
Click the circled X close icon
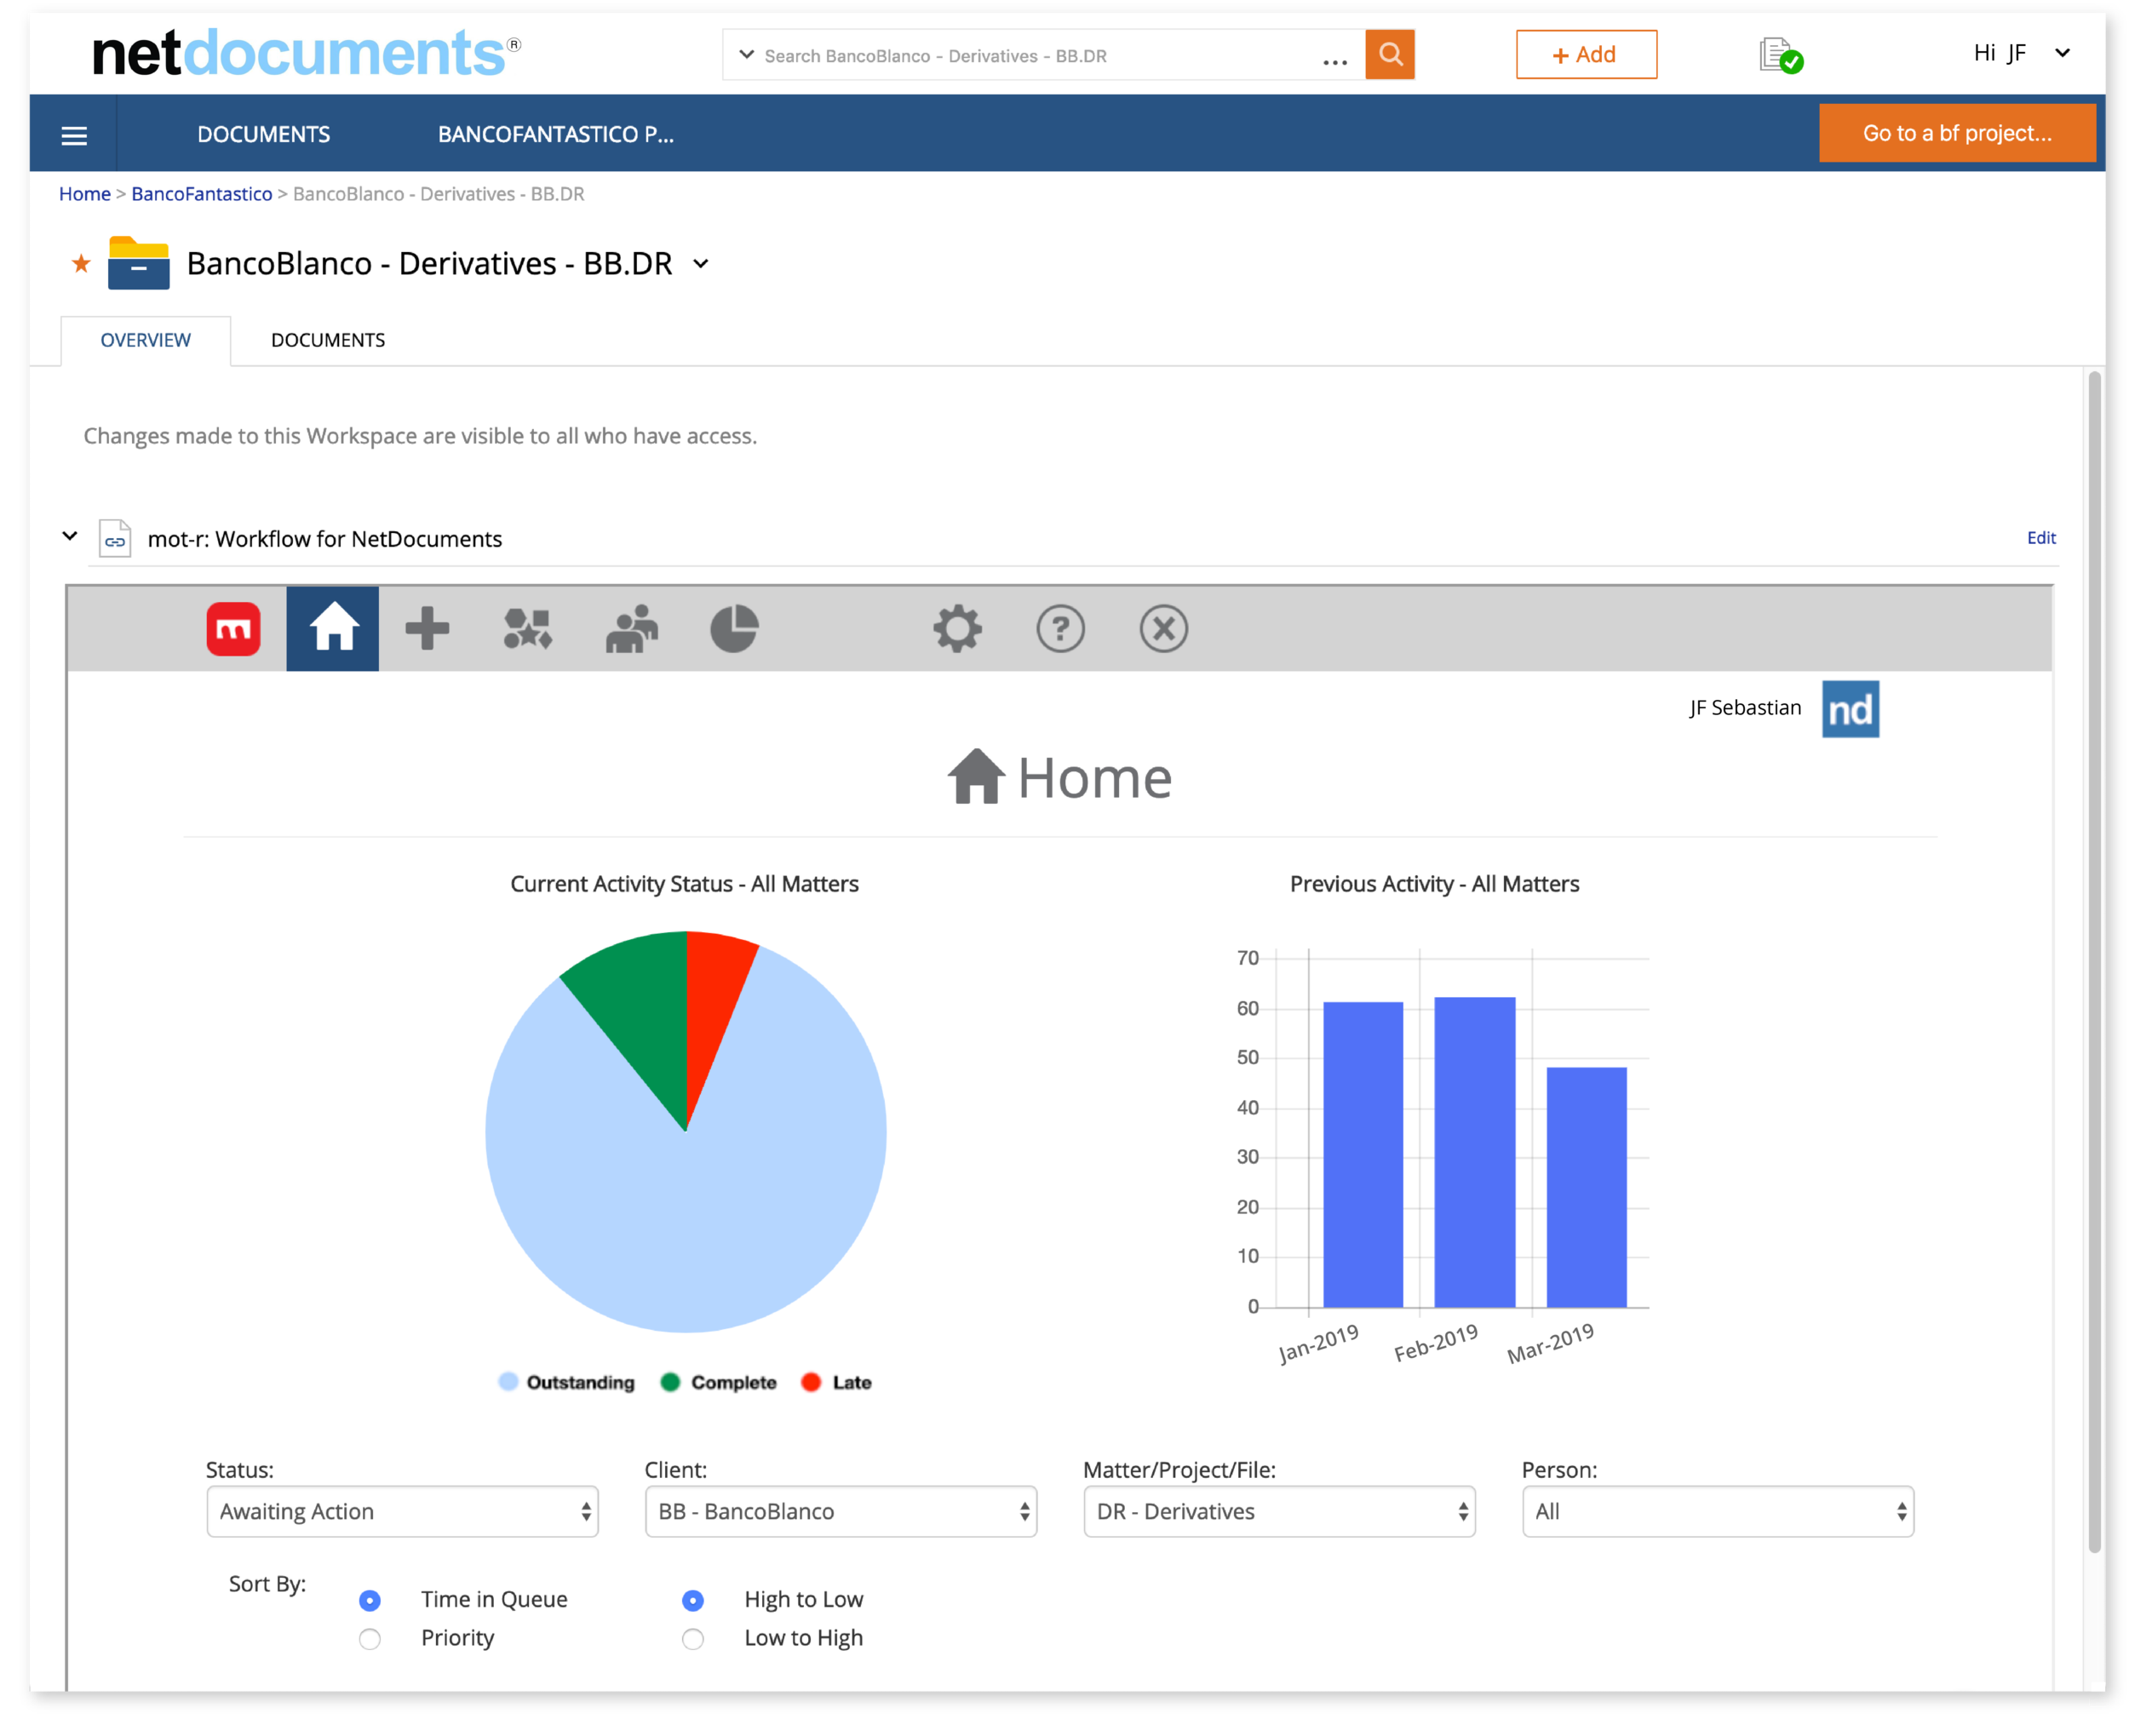point(1163,629)
